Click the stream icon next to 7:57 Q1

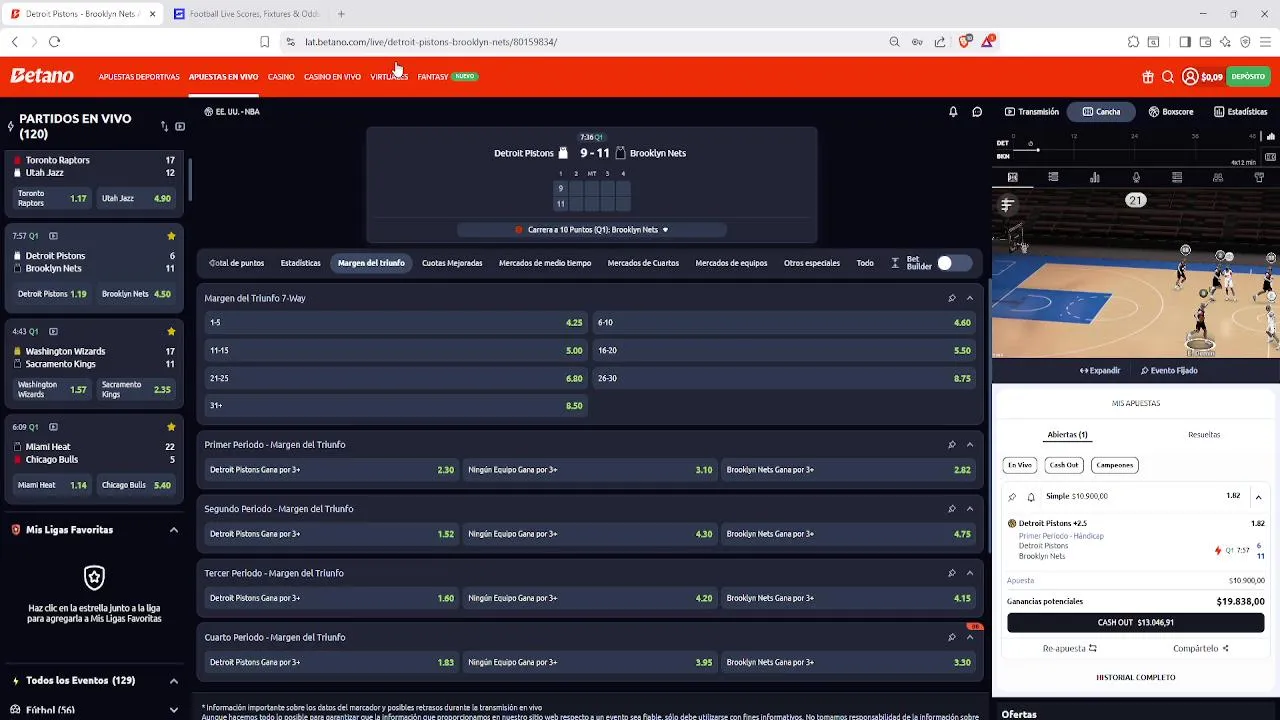coord(53,236)
